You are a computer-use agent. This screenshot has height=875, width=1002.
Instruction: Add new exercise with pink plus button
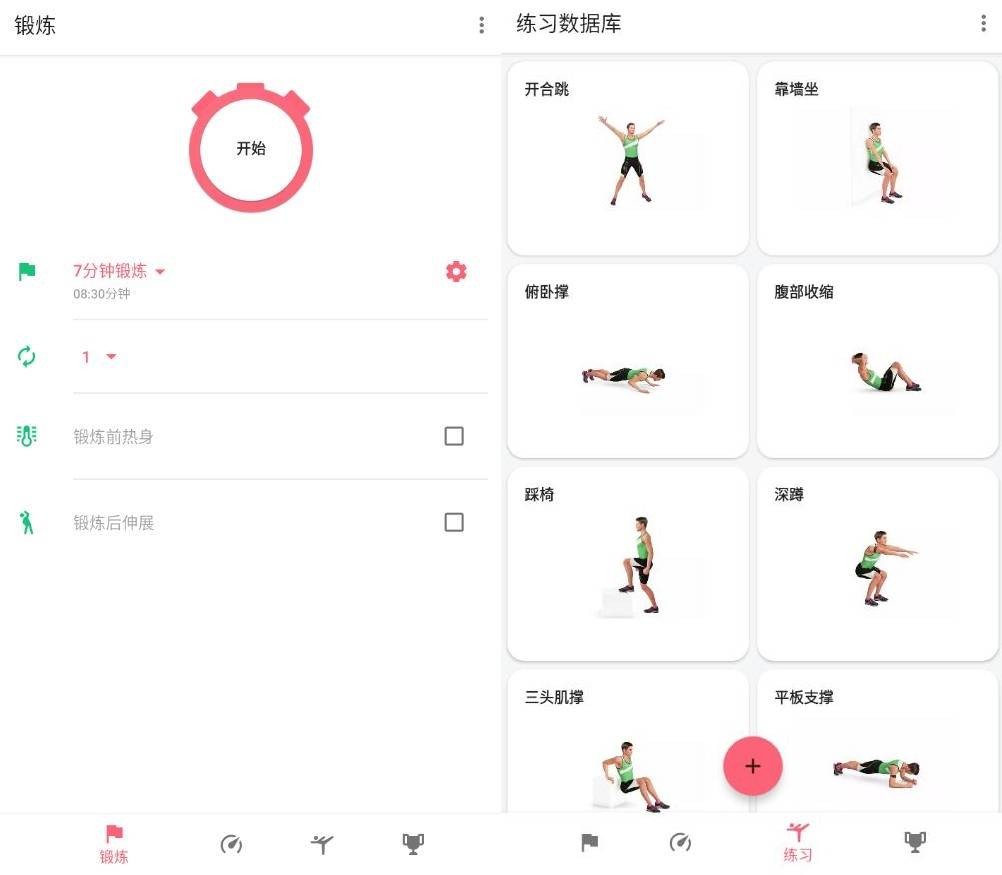[753, 766]
